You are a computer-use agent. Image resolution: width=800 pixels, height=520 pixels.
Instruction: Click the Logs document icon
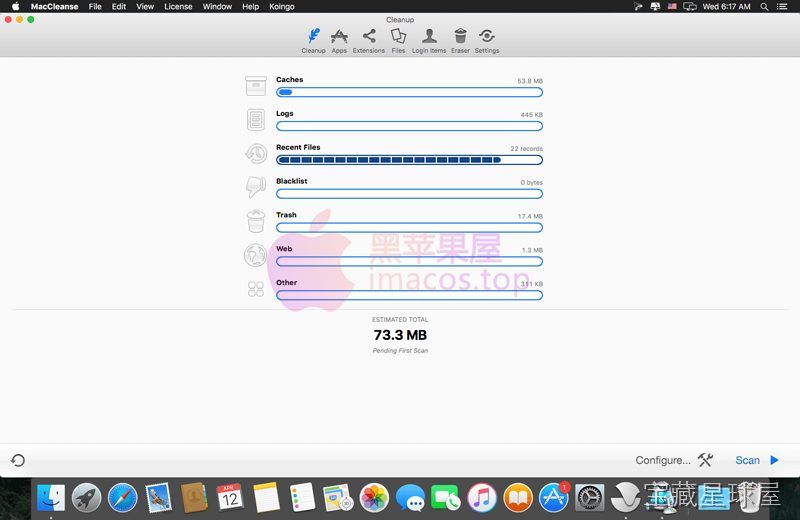pyautogui.click(x=256, y=119)
